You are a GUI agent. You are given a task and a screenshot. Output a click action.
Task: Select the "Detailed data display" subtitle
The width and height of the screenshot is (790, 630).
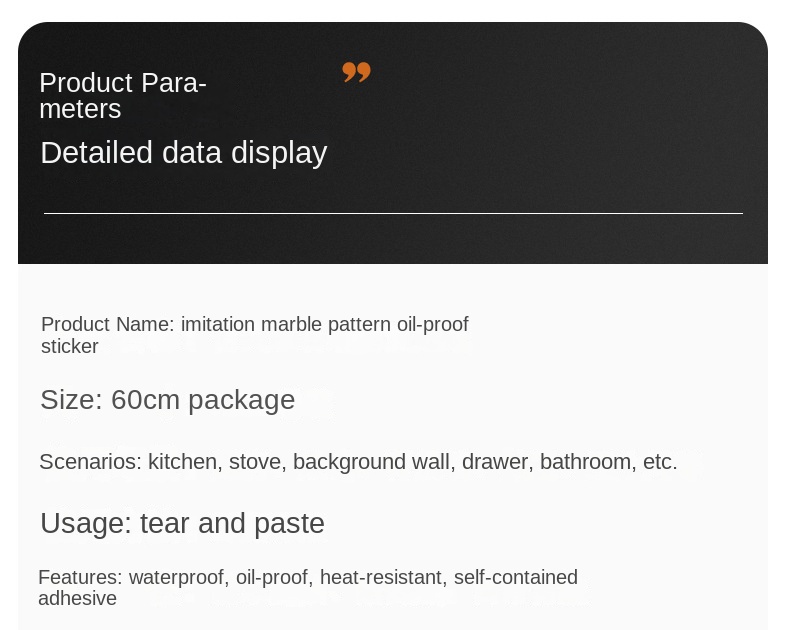(x=183, y=152)
